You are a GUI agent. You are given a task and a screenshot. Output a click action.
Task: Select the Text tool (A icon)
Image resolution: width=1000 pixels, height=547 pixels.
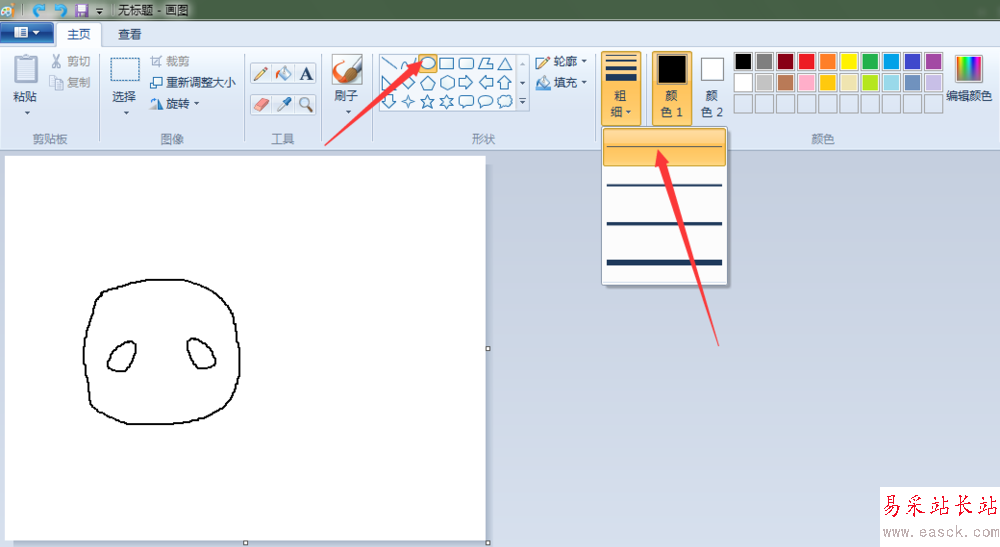click(306, 73)
